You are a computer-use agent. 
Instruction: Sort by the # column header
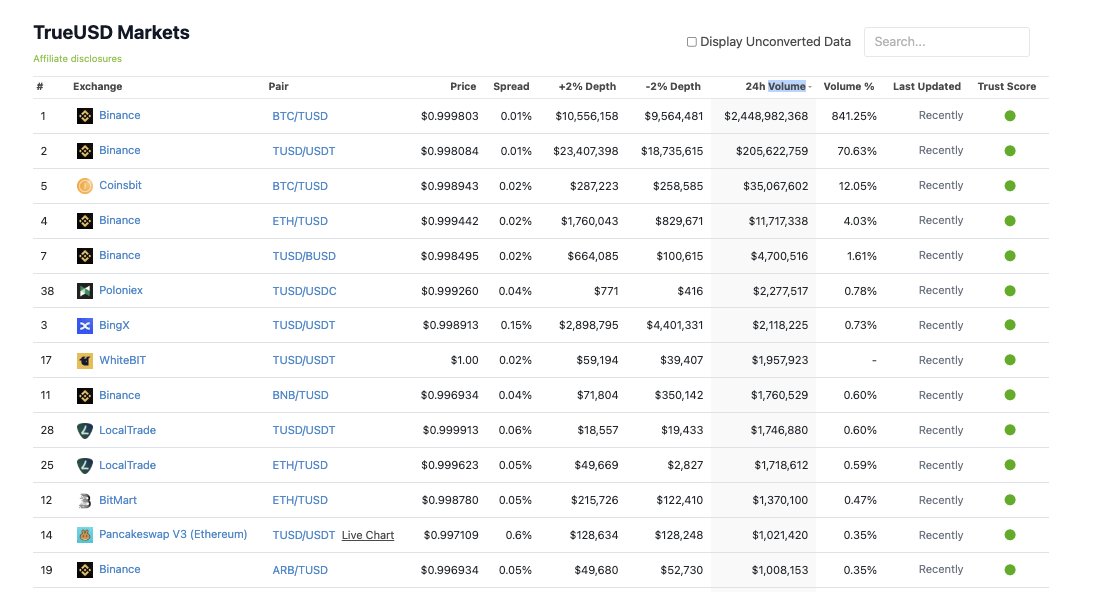[40, 86]
